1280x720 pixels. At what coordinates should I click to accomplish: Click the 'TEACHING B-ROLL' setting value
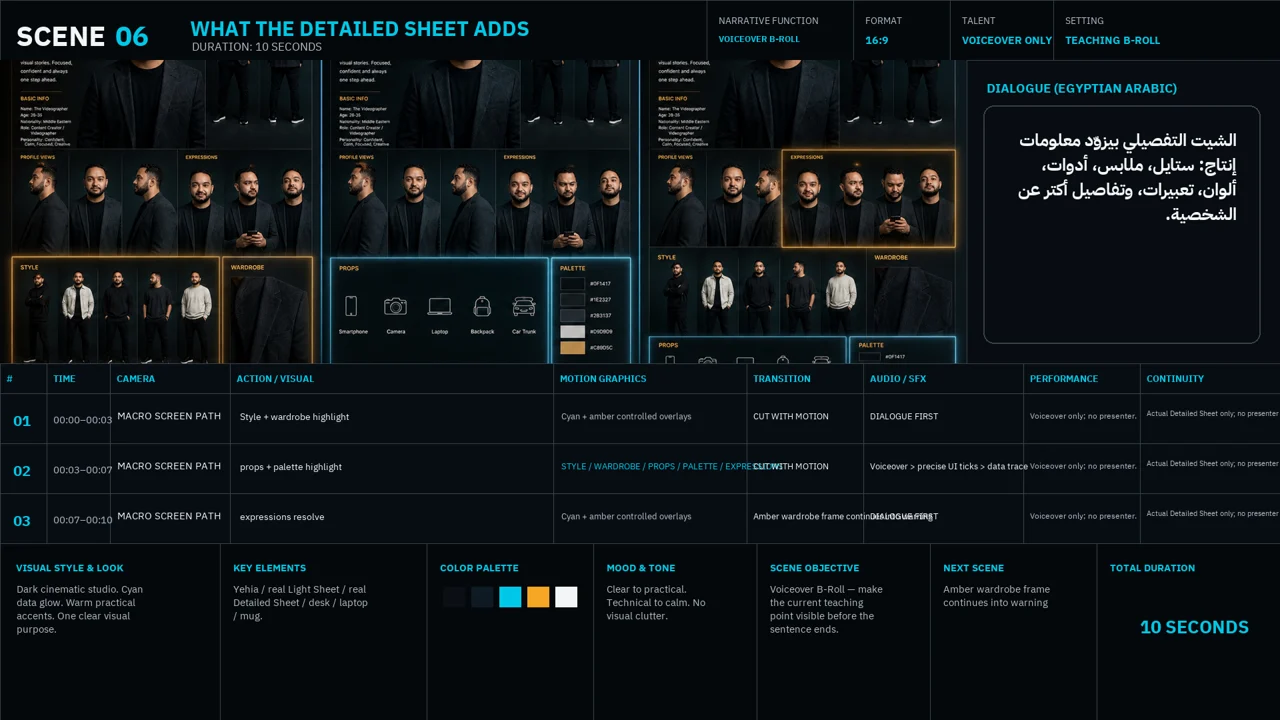pos(1112,40)
